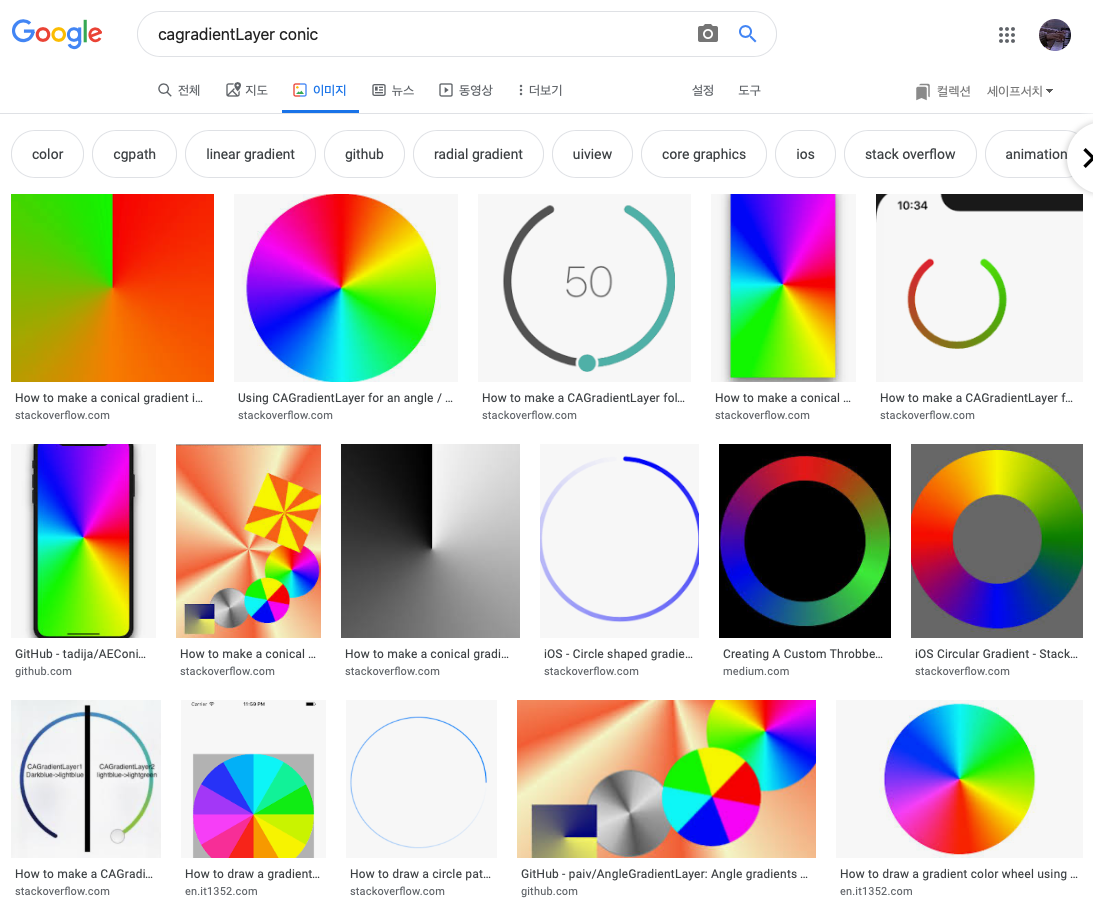The width and height of the screenshot is (1093, 904).
Task: Open the iPhone mockup rainbow gradient image
Action: pos(84,541)
